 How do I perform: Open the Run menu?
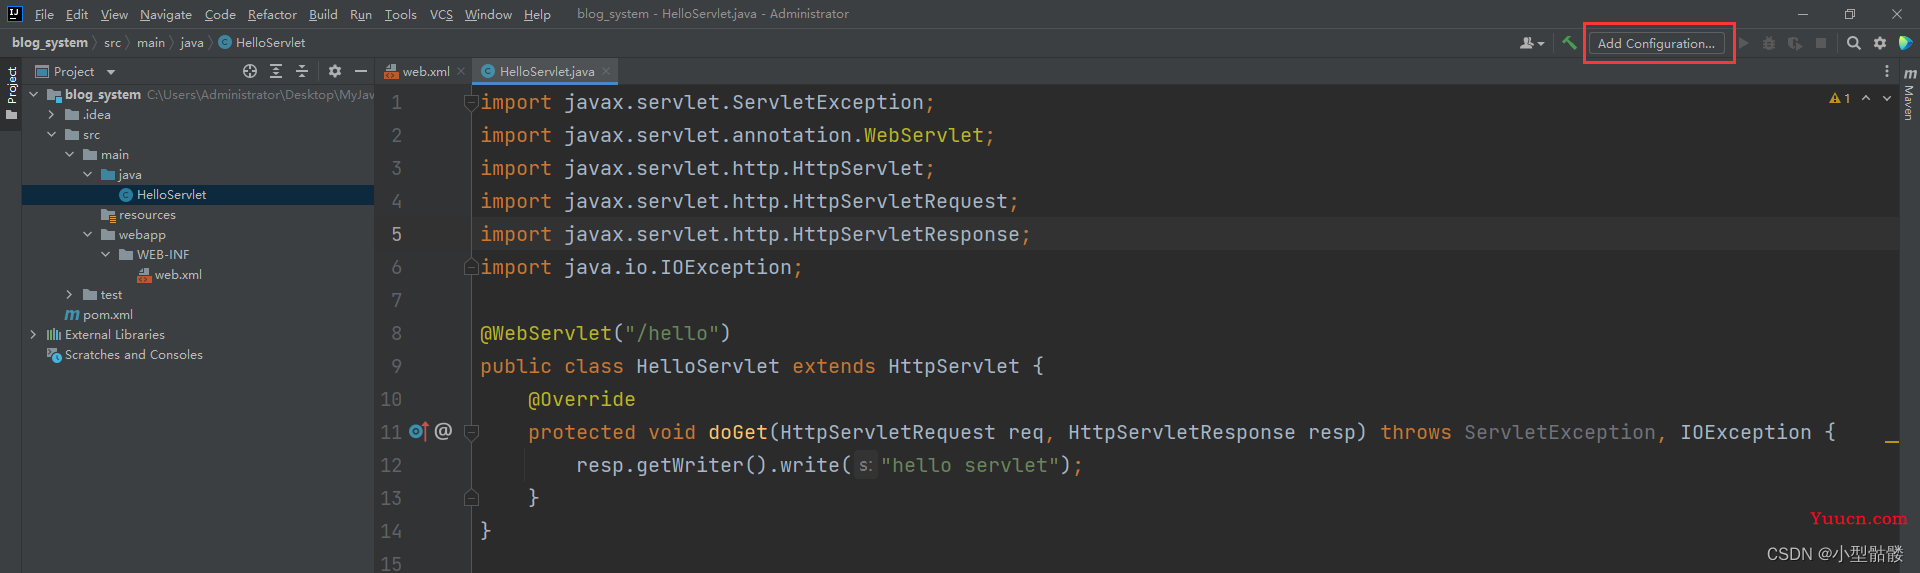(361, 14)
